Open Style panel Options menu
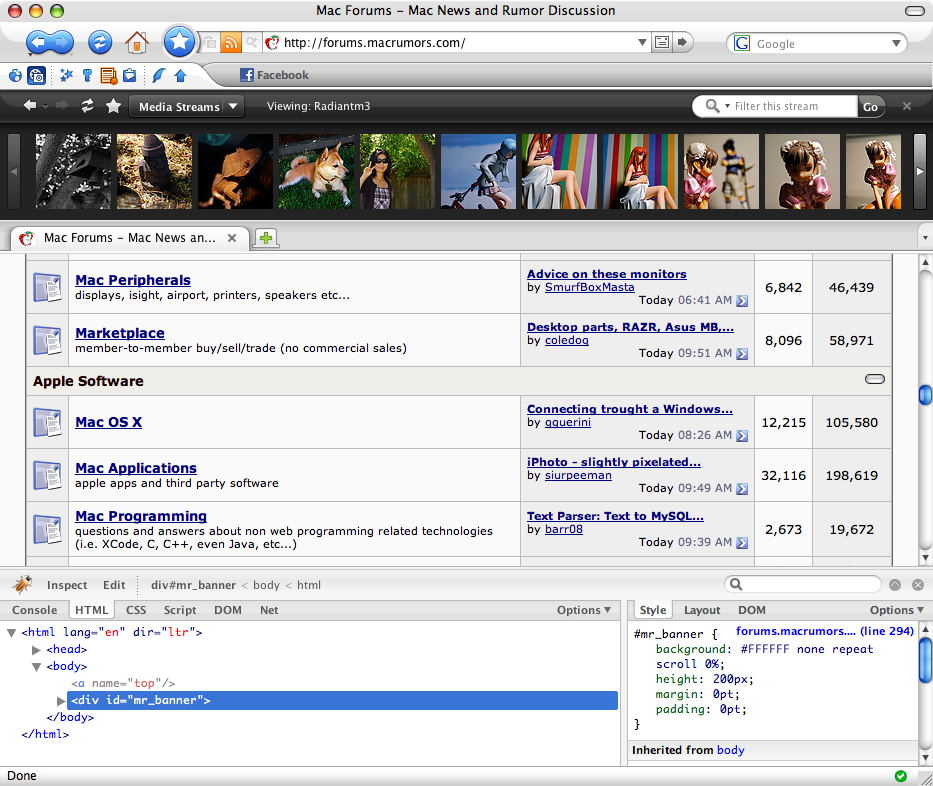Viewport: 933px width, 786px height. click(897, 610)
